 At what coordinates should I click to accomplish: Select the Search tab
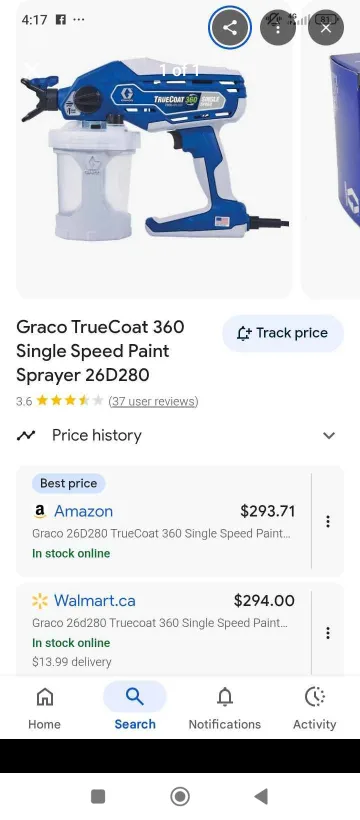coord(135,708)
